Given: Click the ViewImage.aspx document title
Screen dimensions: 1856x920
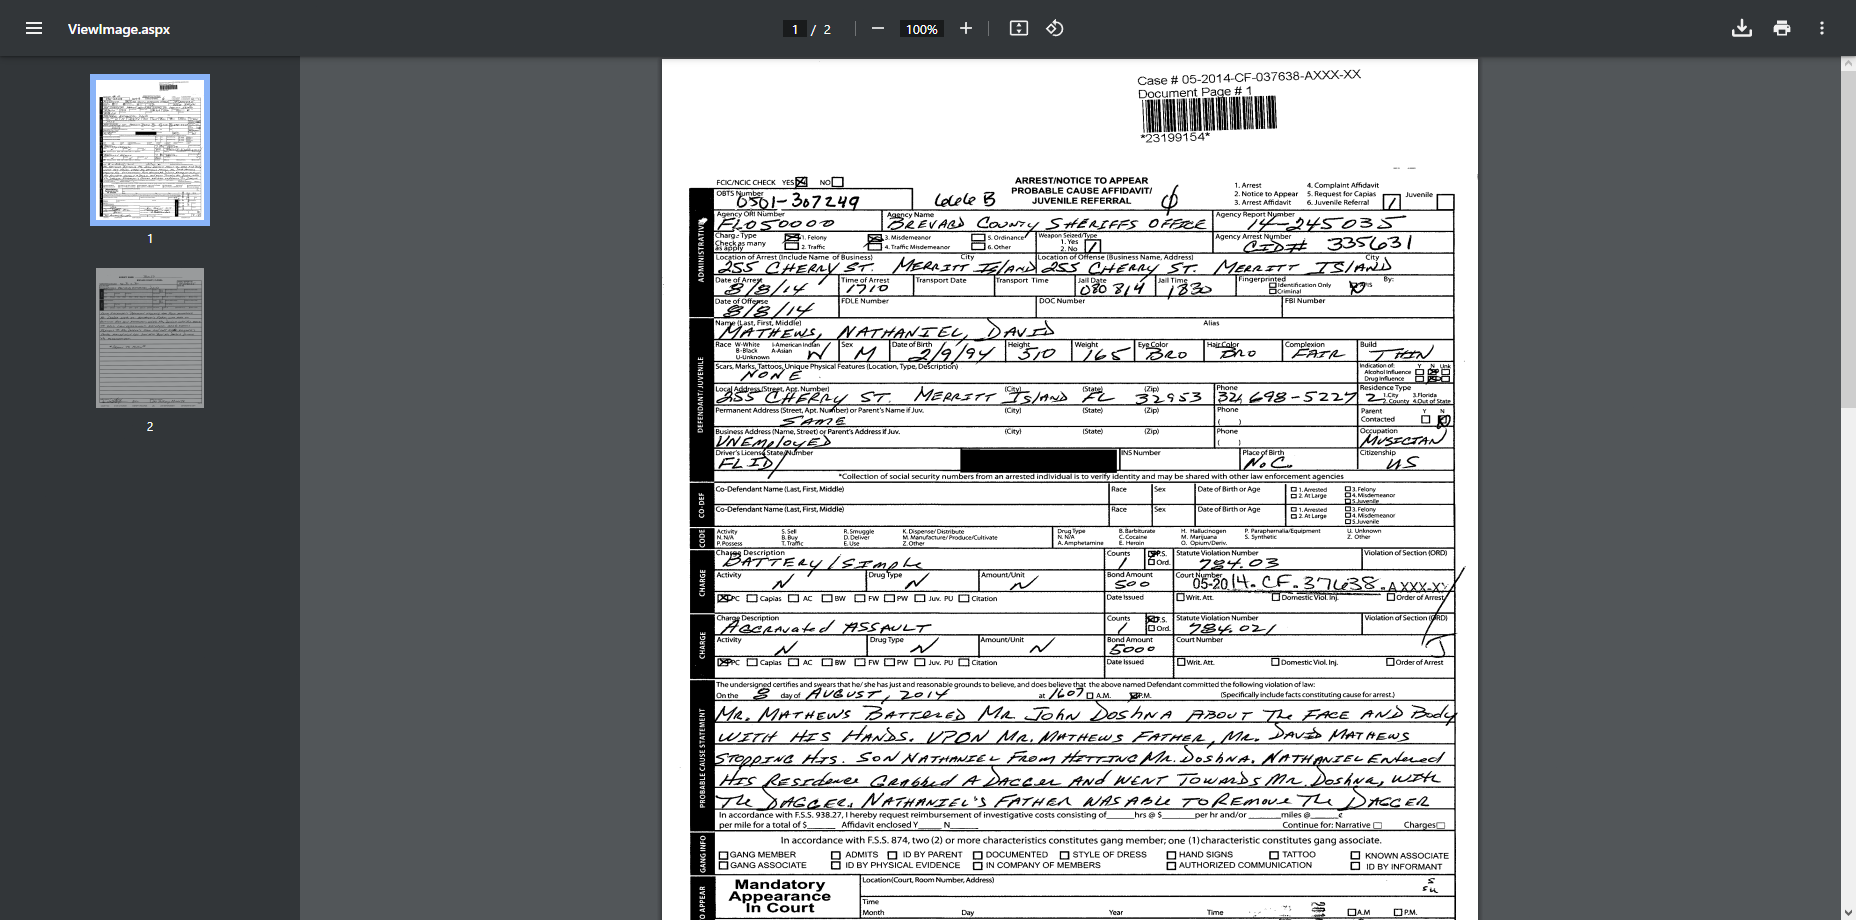Looking at the screenshot, I should tap(119, 29).
